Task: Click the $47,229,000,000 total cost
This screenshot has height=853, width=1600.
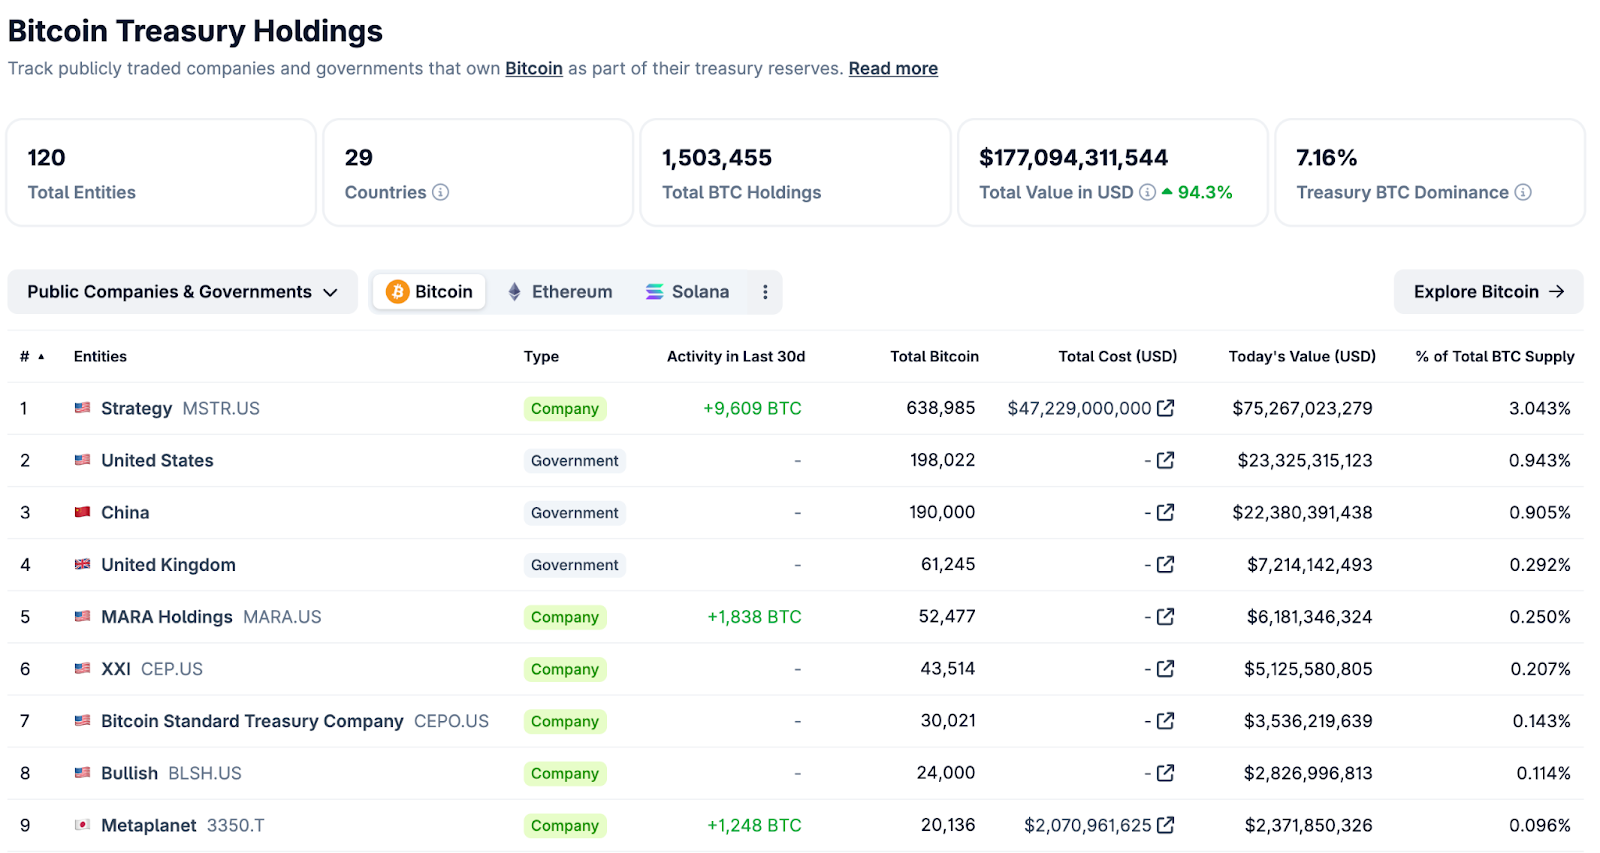Action: (x=1079, y=408)
